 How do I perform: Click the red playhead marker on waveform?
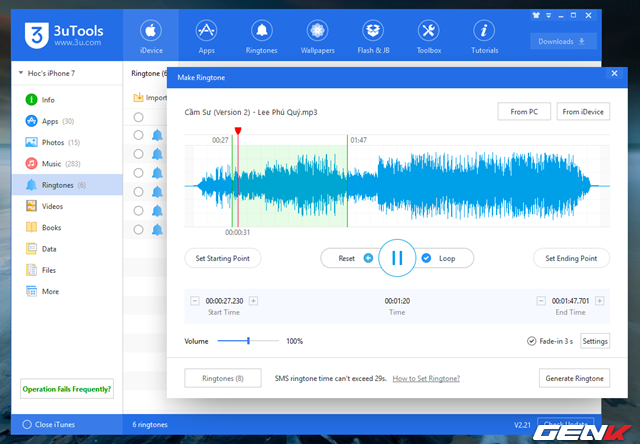pyautogui.click(x=238, y=131)
